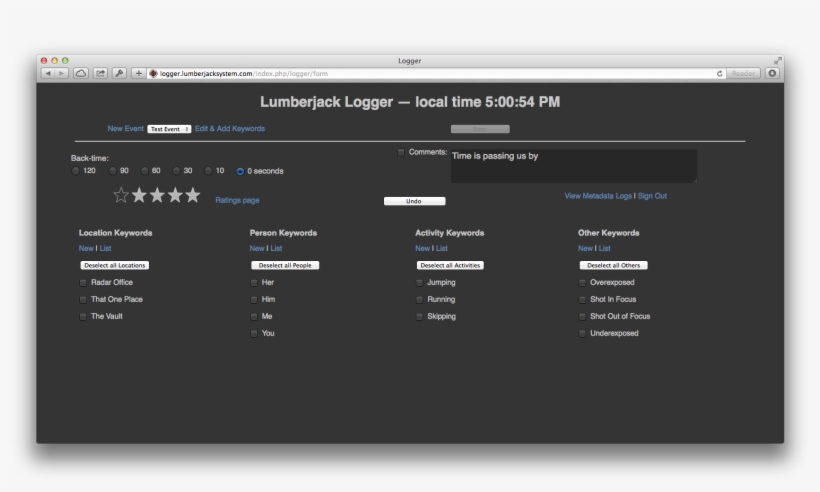
Task: Click the comments box resize handle corner
Action: tap(694, 180)
